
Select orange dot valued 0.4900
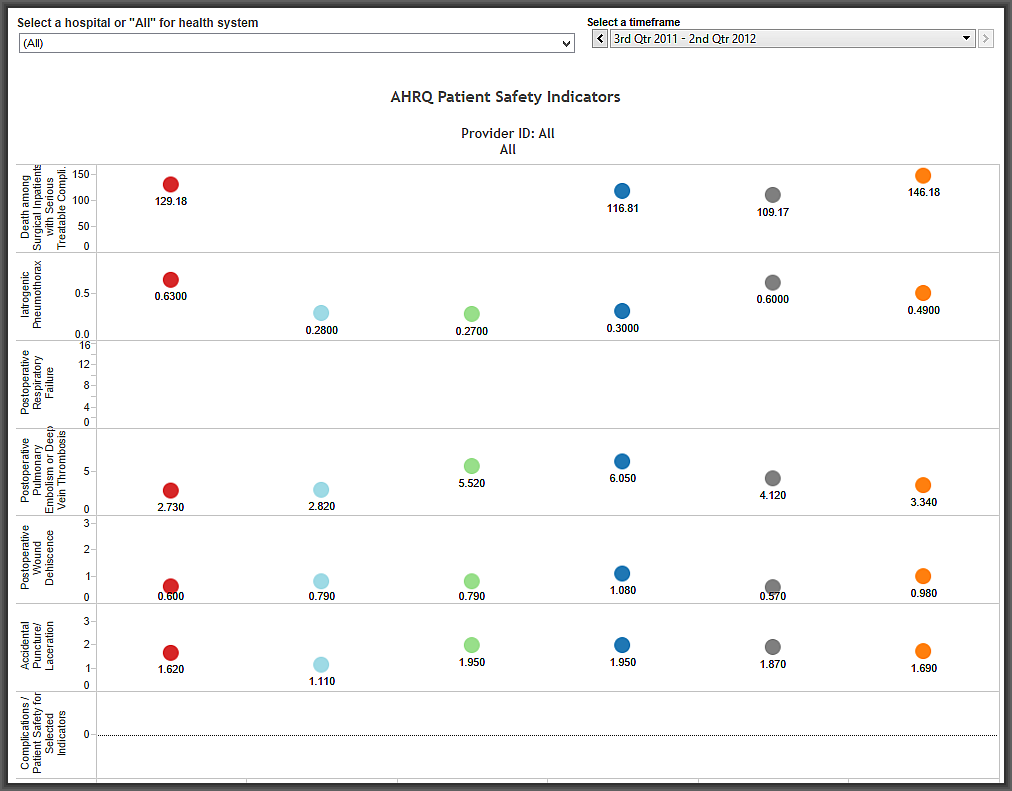[x=923, y=293]
